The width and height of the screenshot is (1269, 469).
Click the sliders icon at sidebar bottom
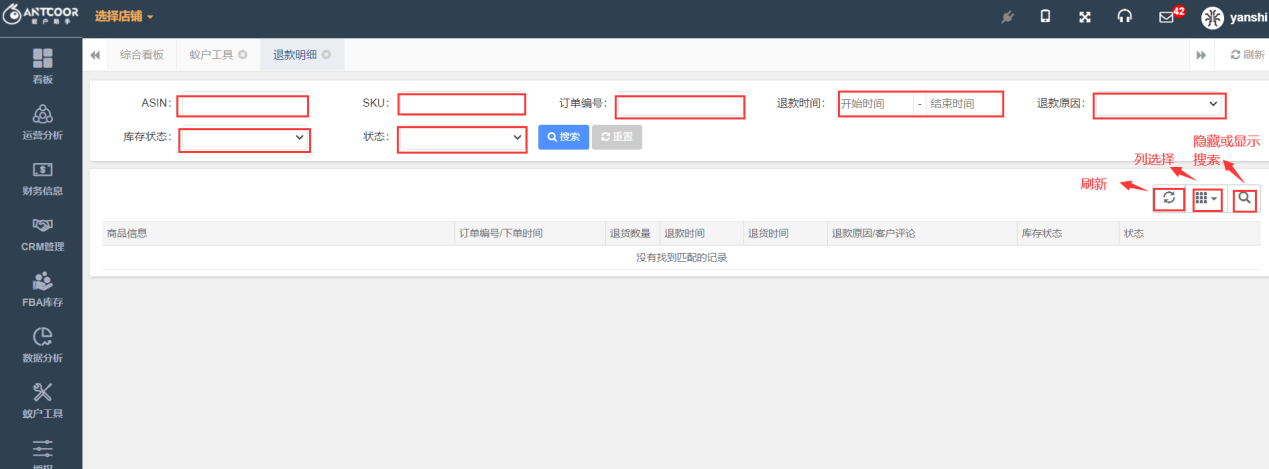pos(42,447)
